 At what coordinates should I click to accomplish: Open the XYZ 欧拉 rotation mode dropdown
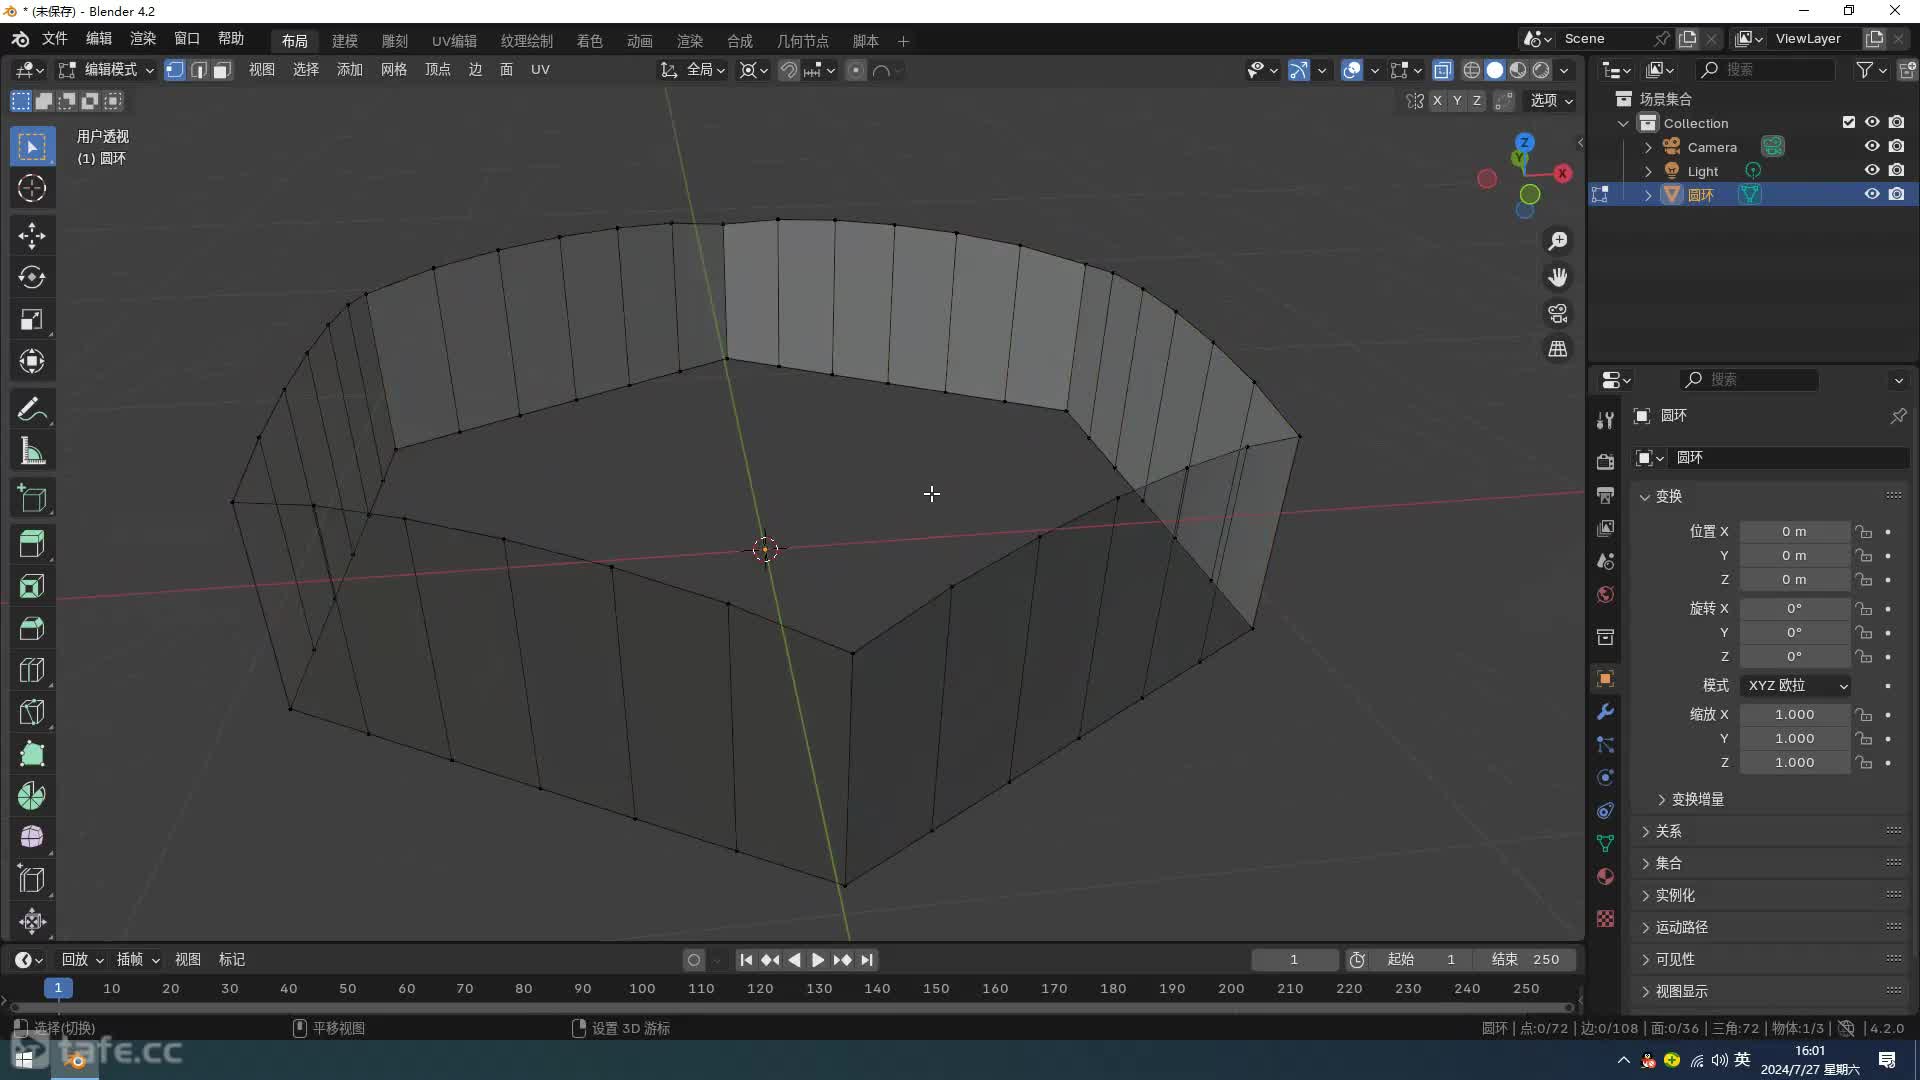click(x=1796, y=685)
